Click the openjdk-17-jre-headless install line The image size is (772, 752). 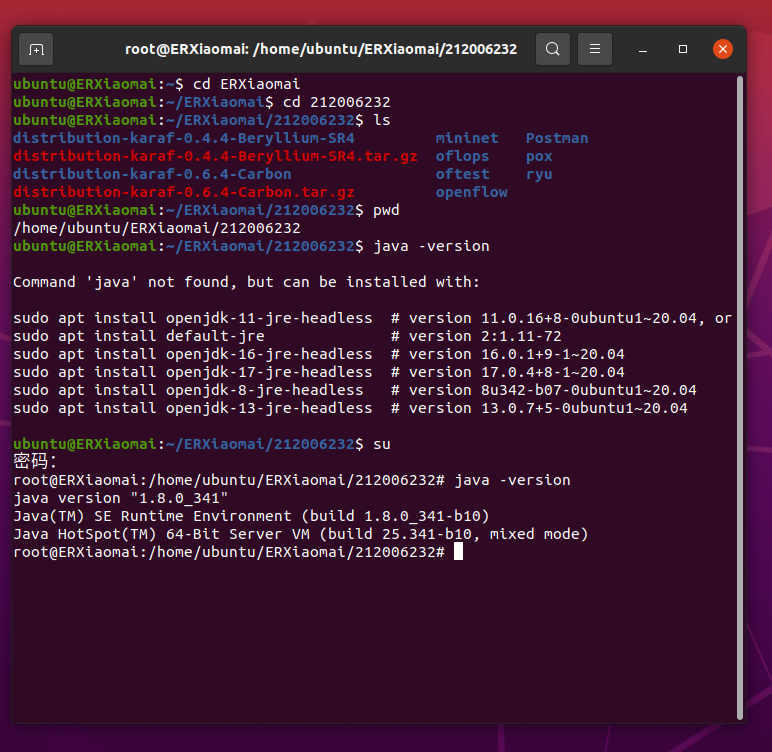point(319,372)
